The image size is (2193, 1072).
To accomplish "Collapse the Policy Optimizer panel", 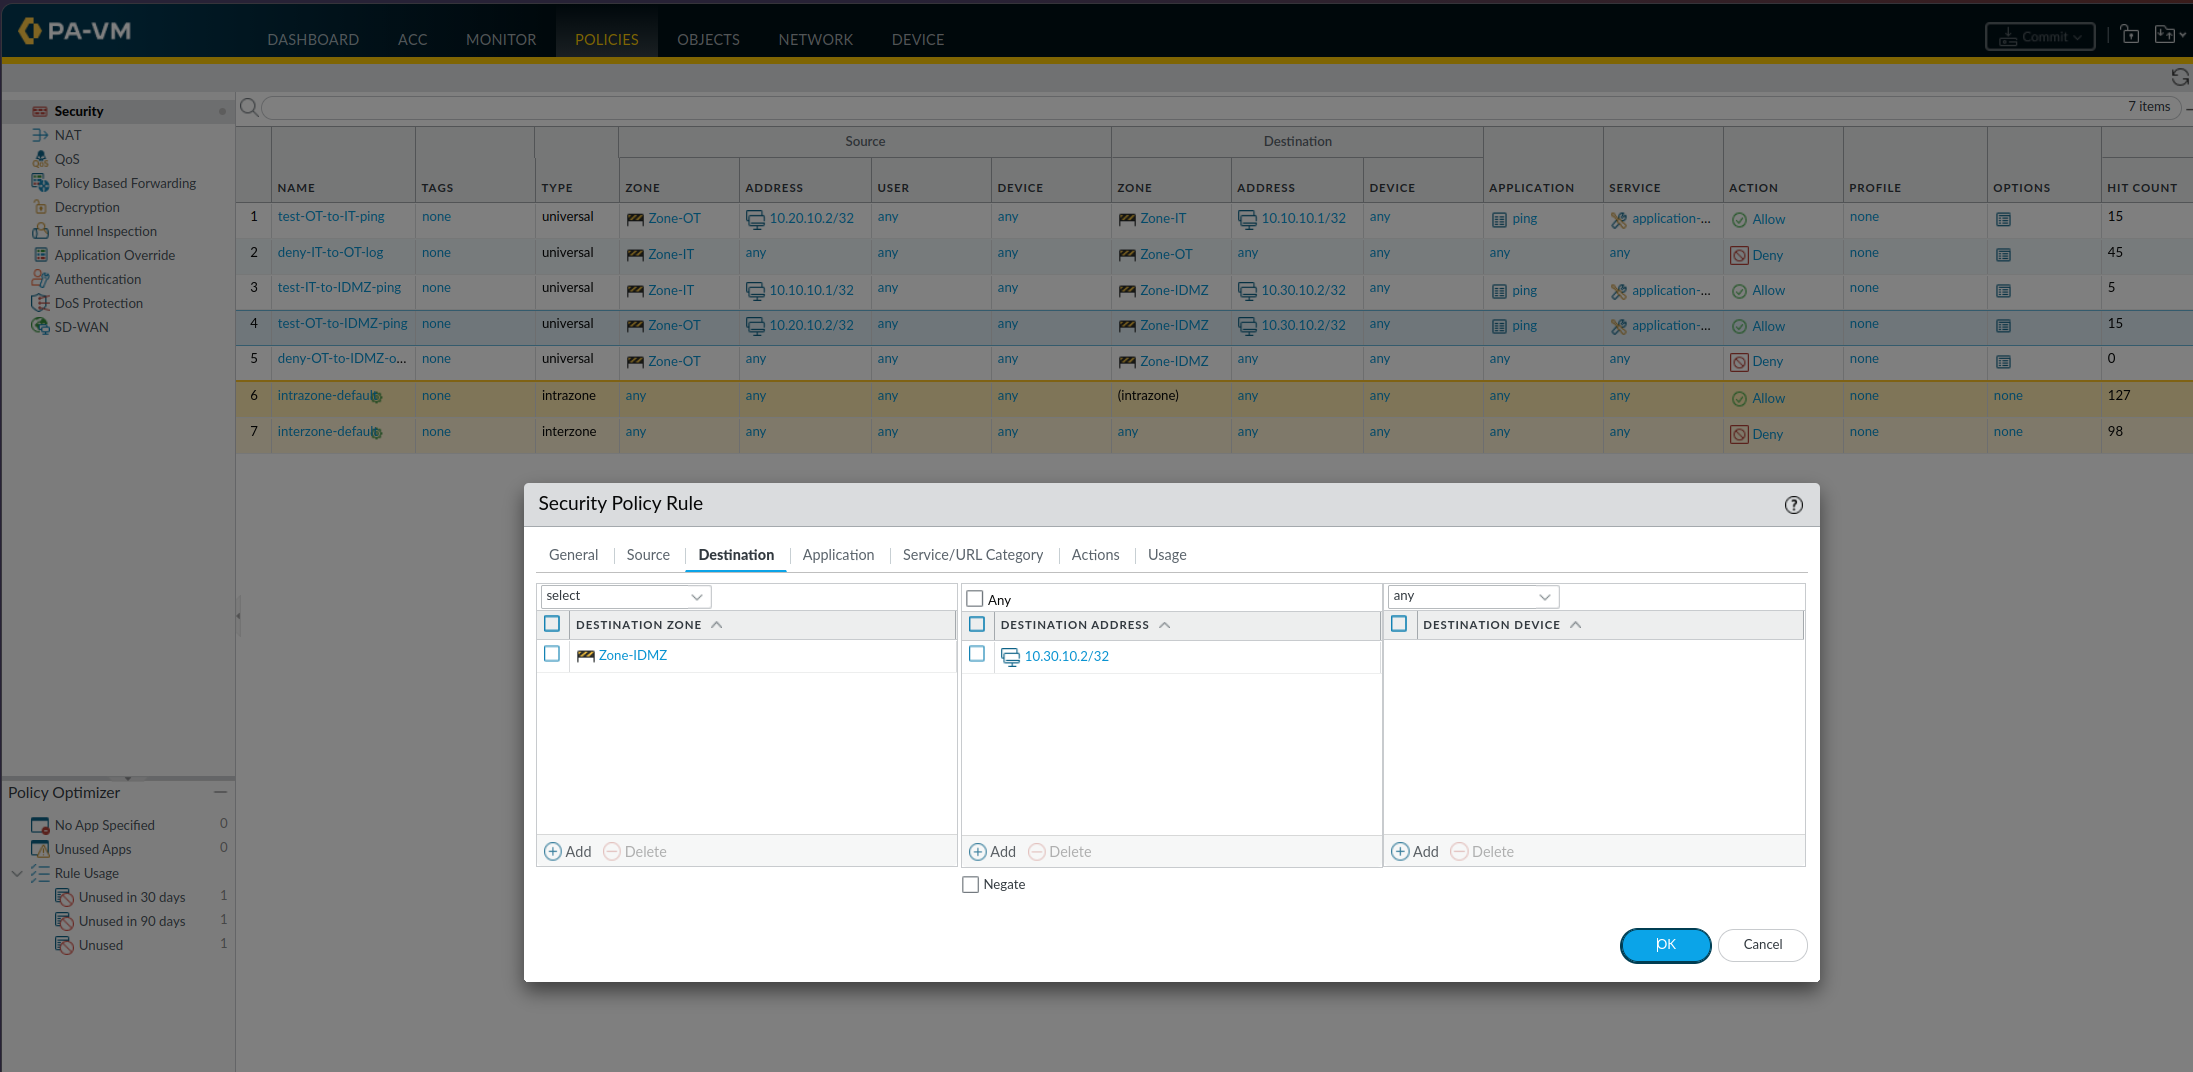I will pyautogui.click(x=220, y=792).
